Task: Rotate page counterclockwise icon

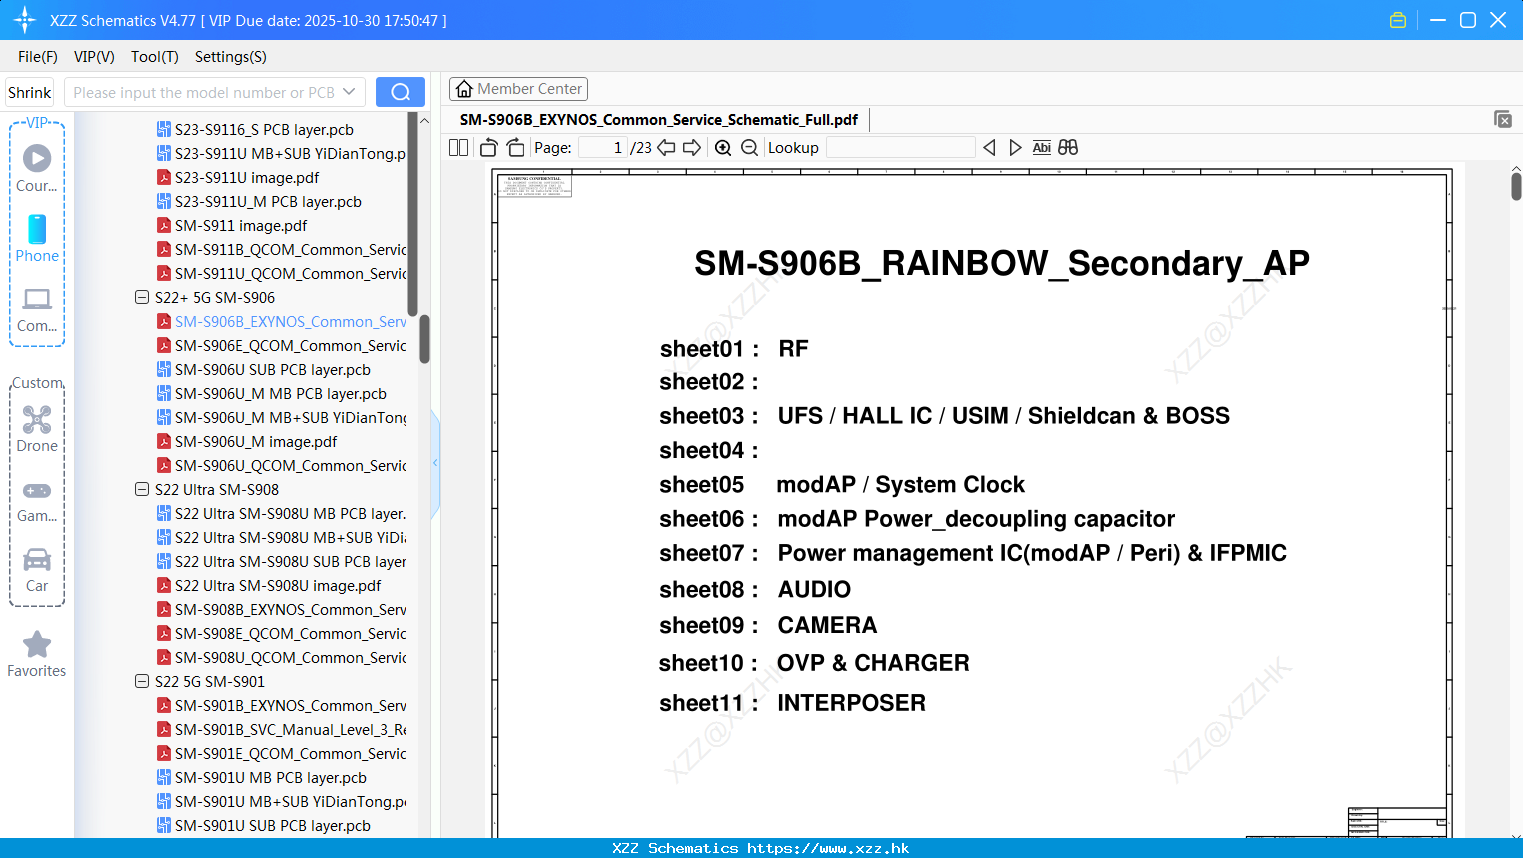Action: pyautogui.click(x=488, y=147)
